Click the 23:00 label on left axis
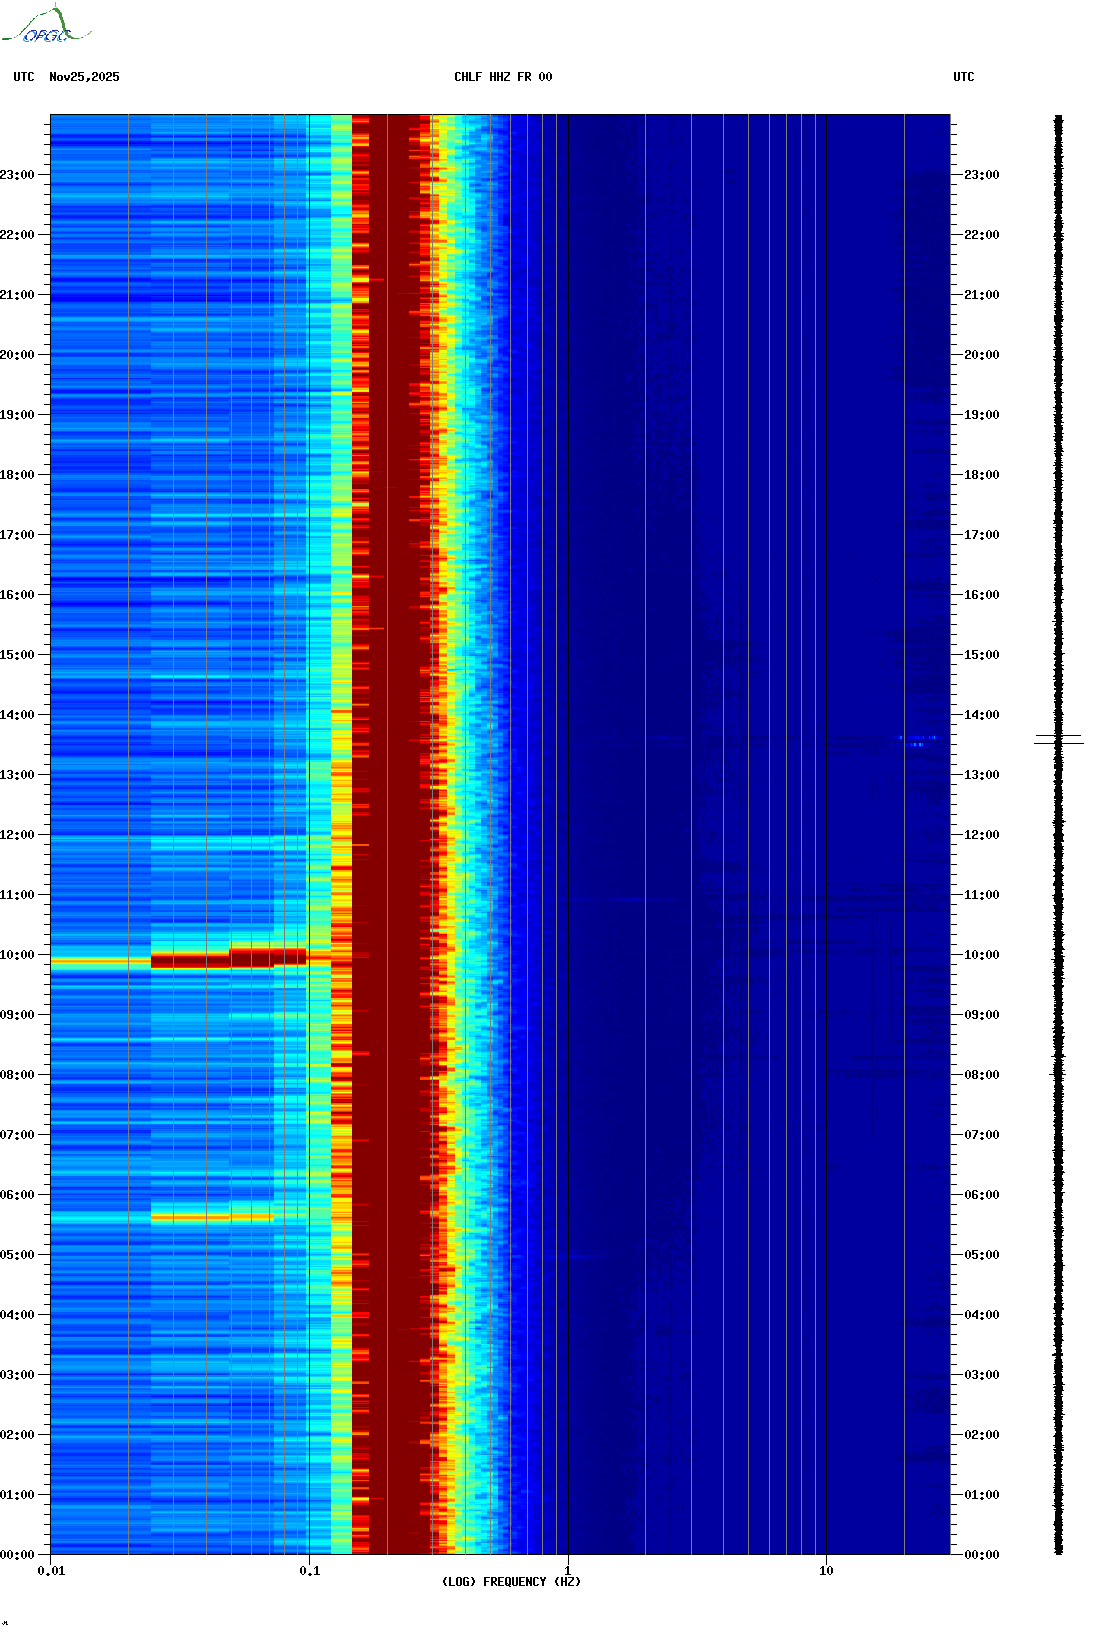This screenshot has height=1634, width=1102. (18, 175)
